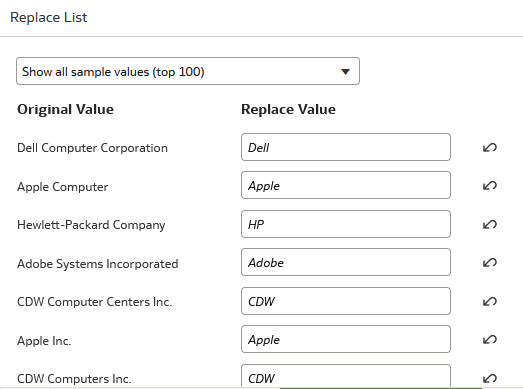Reset Adobe Systems Incorporated replace value
Screen dimensions: 523x389
[x=490, y=263]
